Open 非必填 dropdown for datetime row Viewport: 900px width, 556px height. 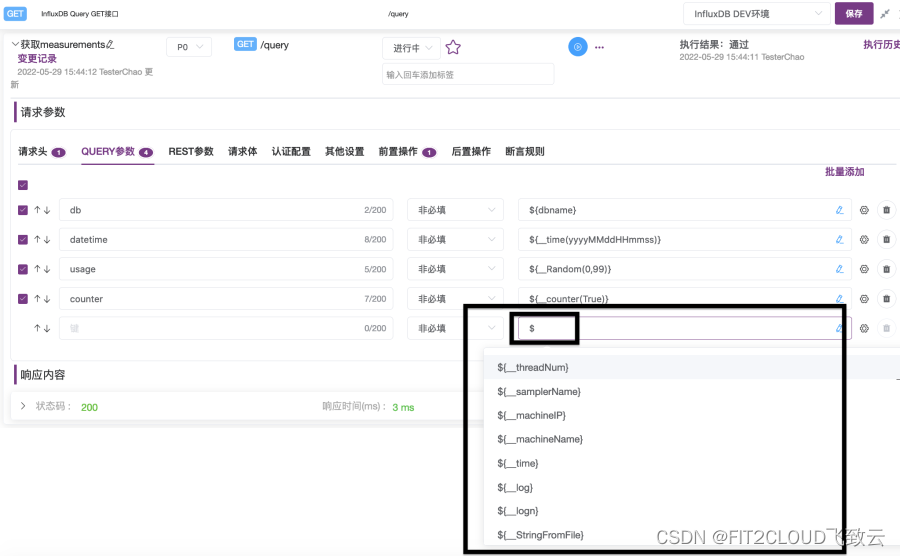pos(455,239)
